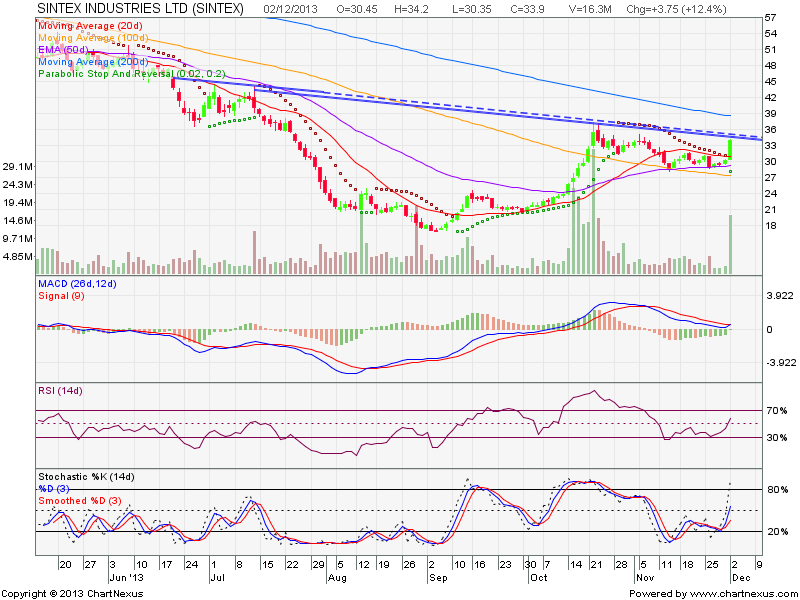Click the 19.4M volume axis label
This screenshot has height=600, width=800.
coord(18,203)
